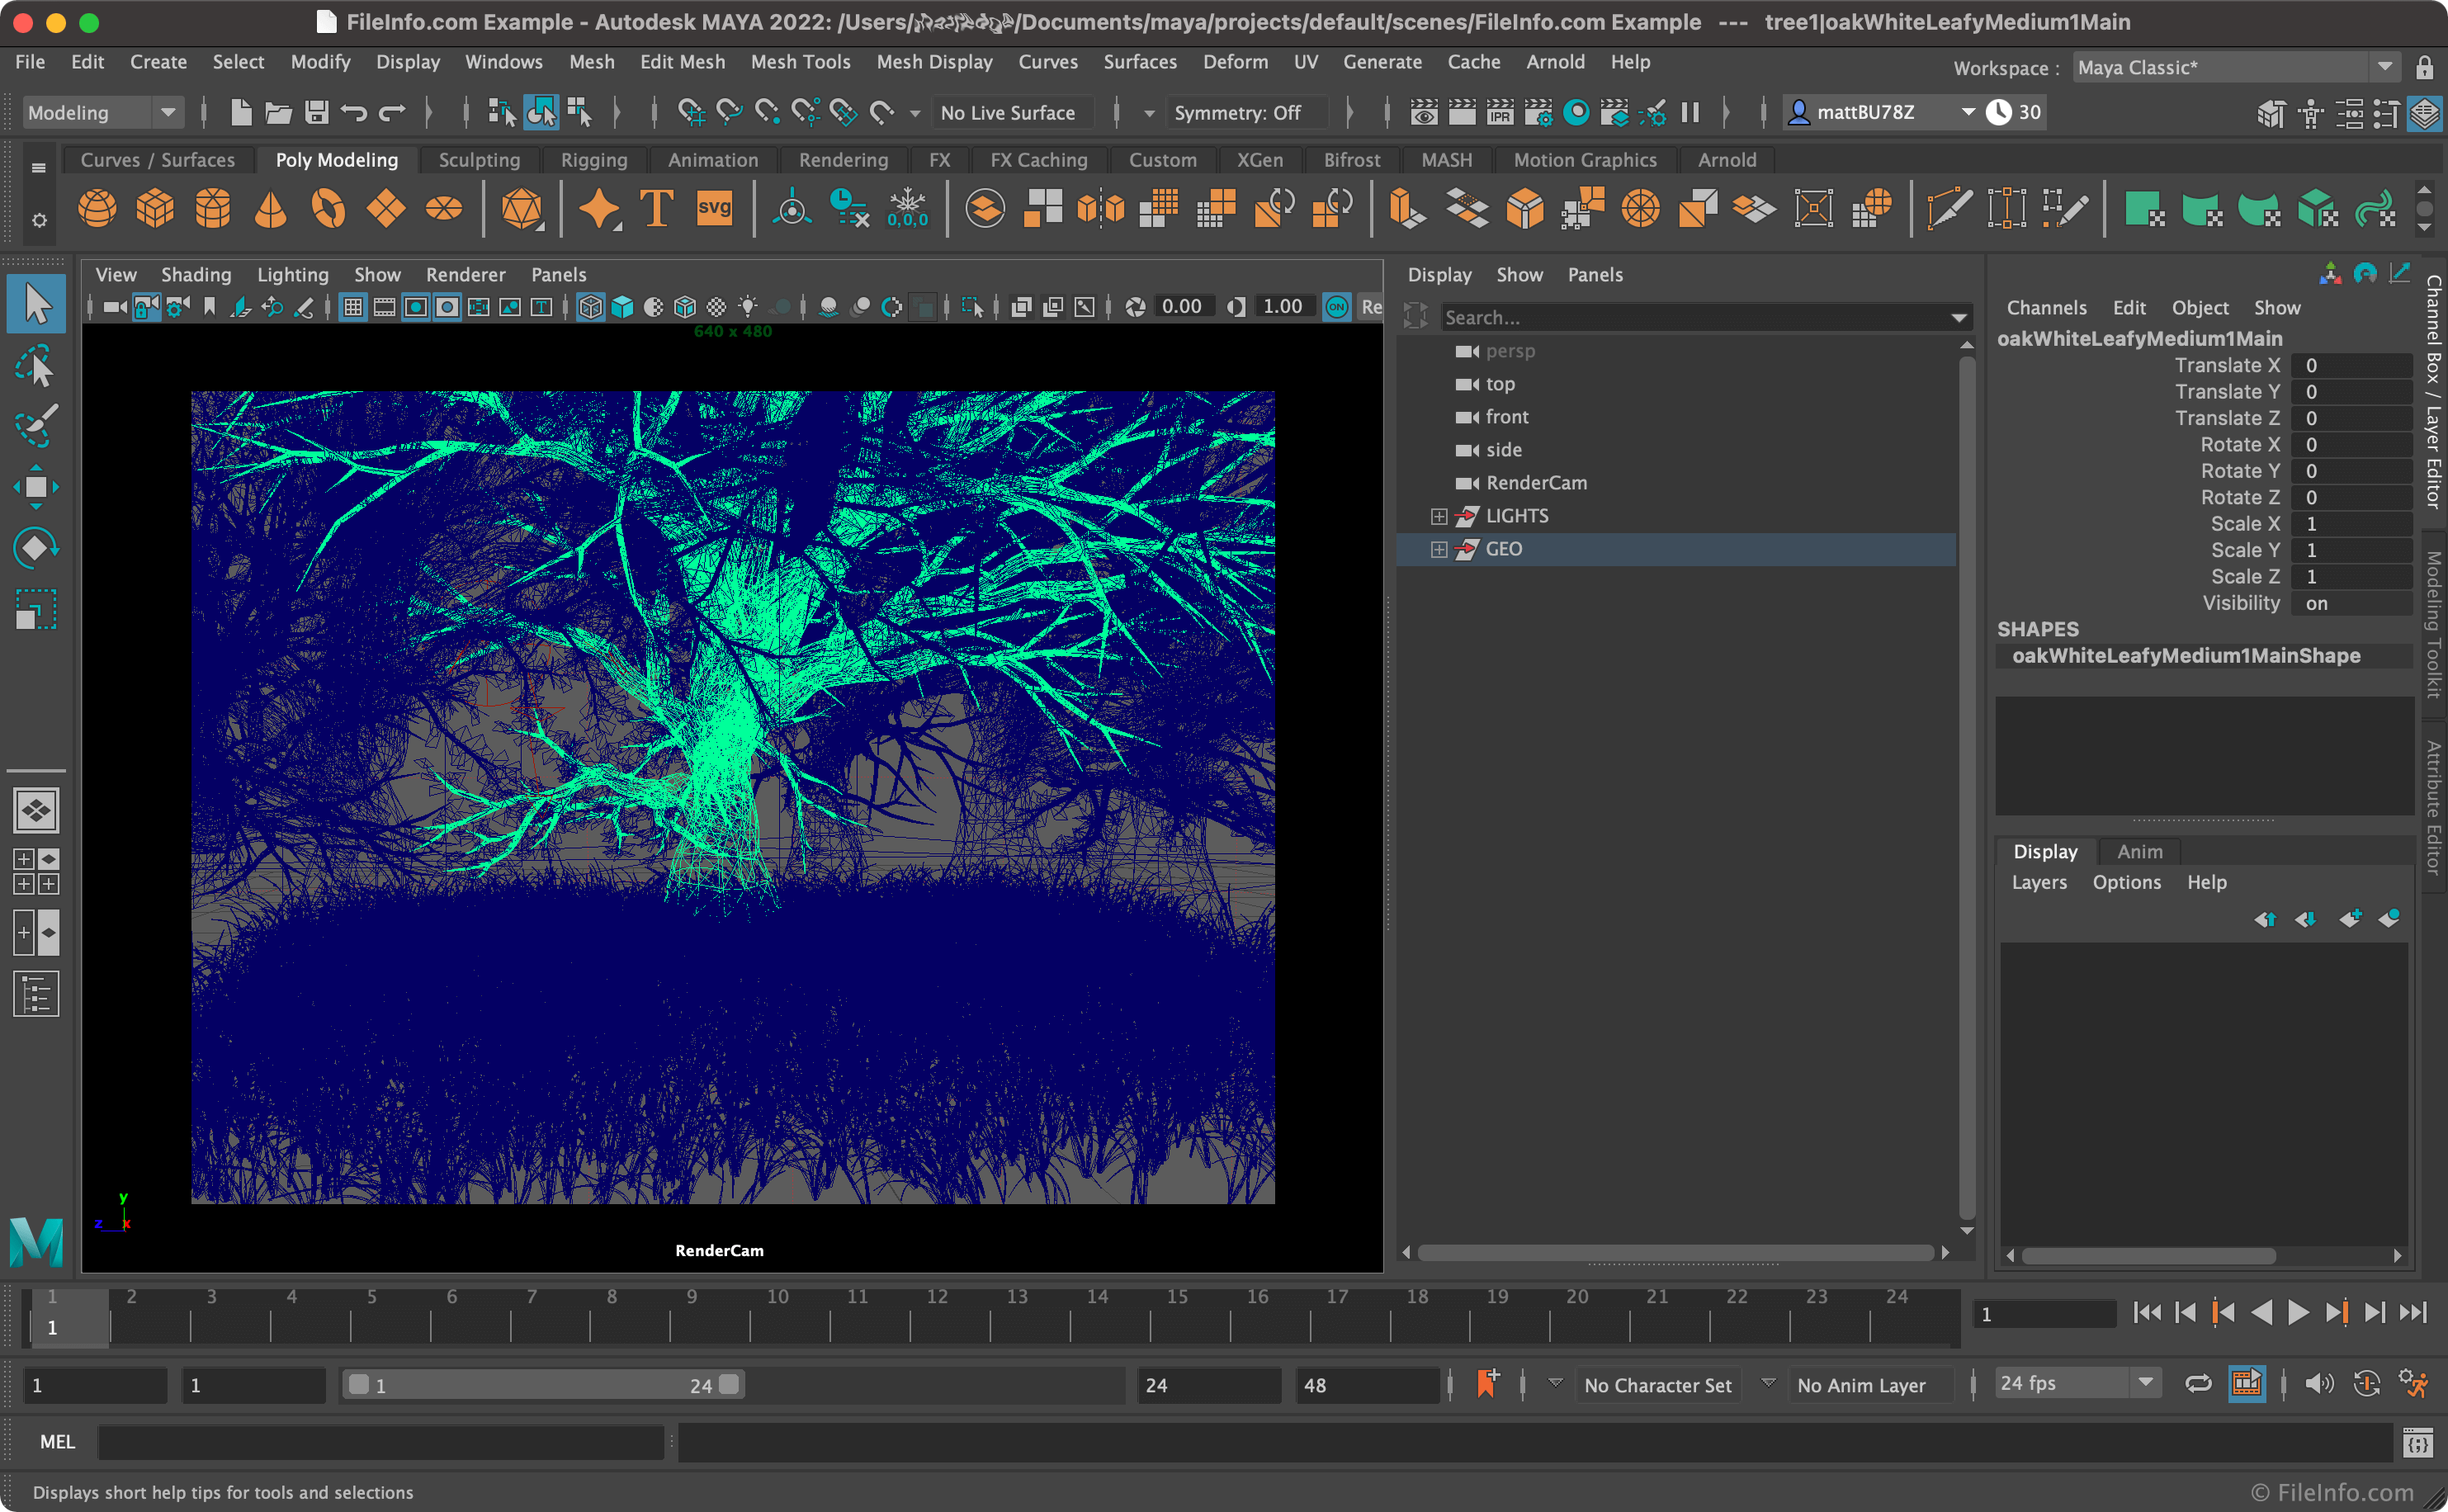Click the polygon cube shelf icon
Screen dimensions: 2448x1512
tap(155, 209)
